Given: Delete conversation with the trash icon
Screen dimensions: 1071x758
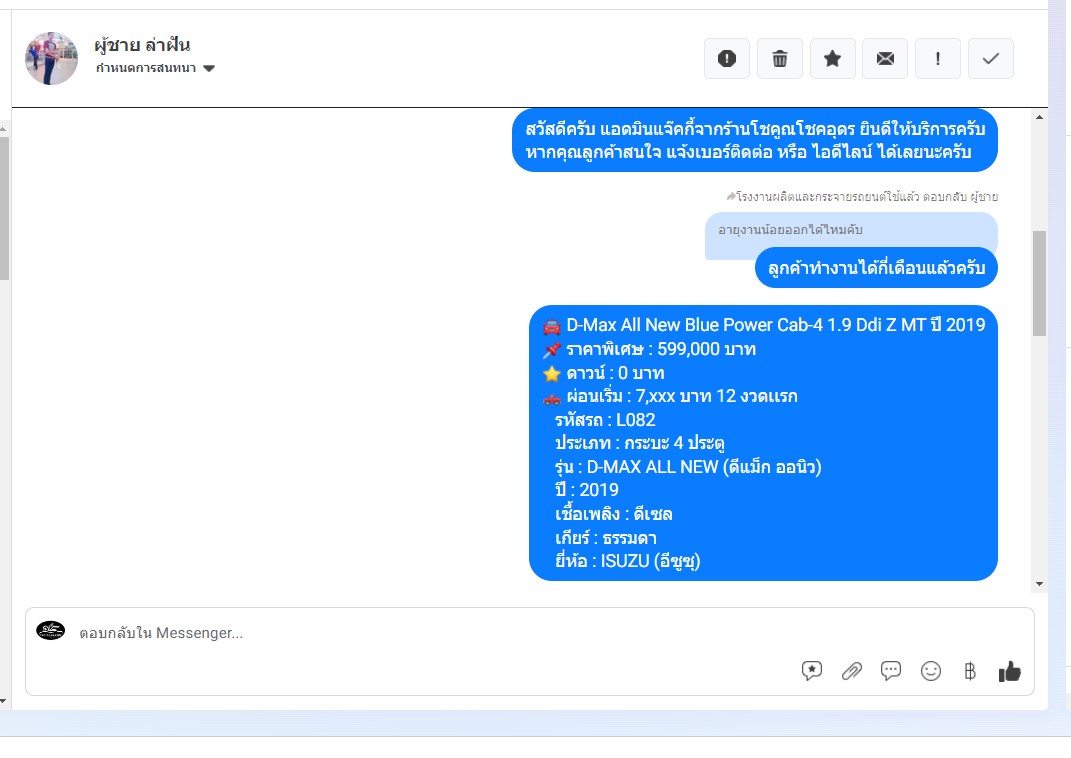Looking at the screenshot, I should coord(779,59).
